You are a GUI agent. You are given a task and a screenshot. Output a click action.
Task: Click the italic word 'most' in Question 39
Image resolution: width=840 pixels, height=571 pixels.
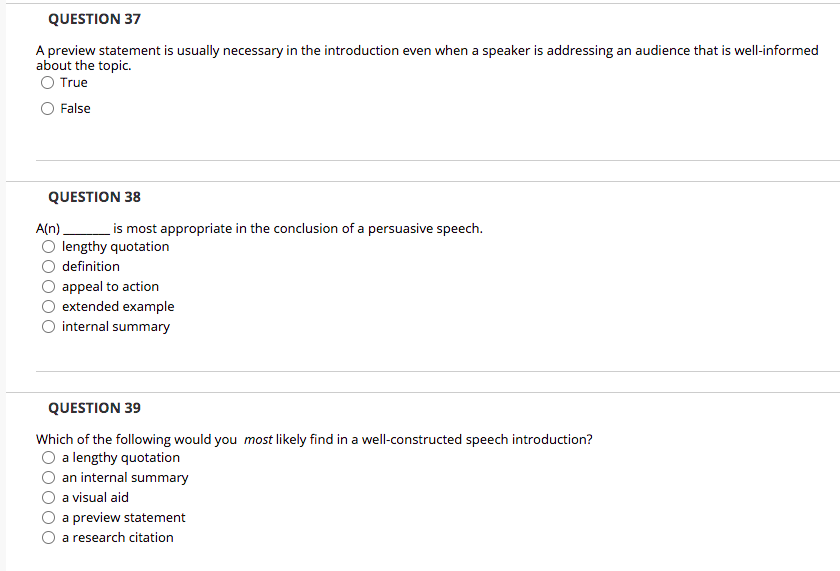[258, 439]
